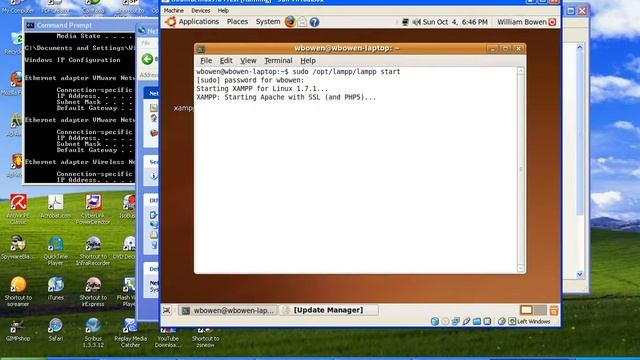Click the VirtualBox shared folders status icon
Viewport: 640px width, 360px height.
coord(477,322)
